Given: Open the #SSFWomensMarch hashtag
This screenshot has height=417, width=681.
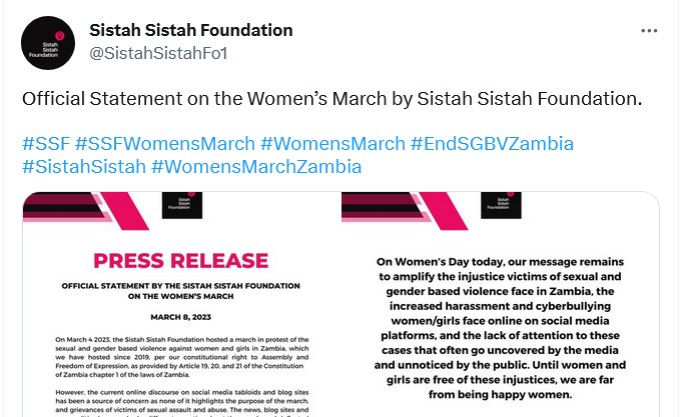Looking at the screenshot, I should click(165, 144).
